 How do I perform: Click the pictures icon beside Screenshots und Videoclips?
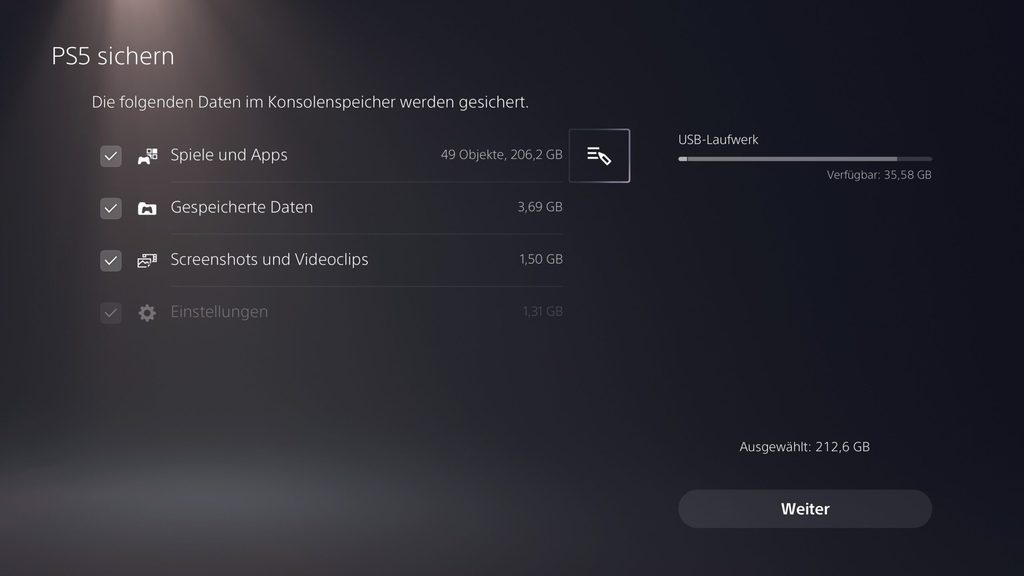[x=147, y=261]
